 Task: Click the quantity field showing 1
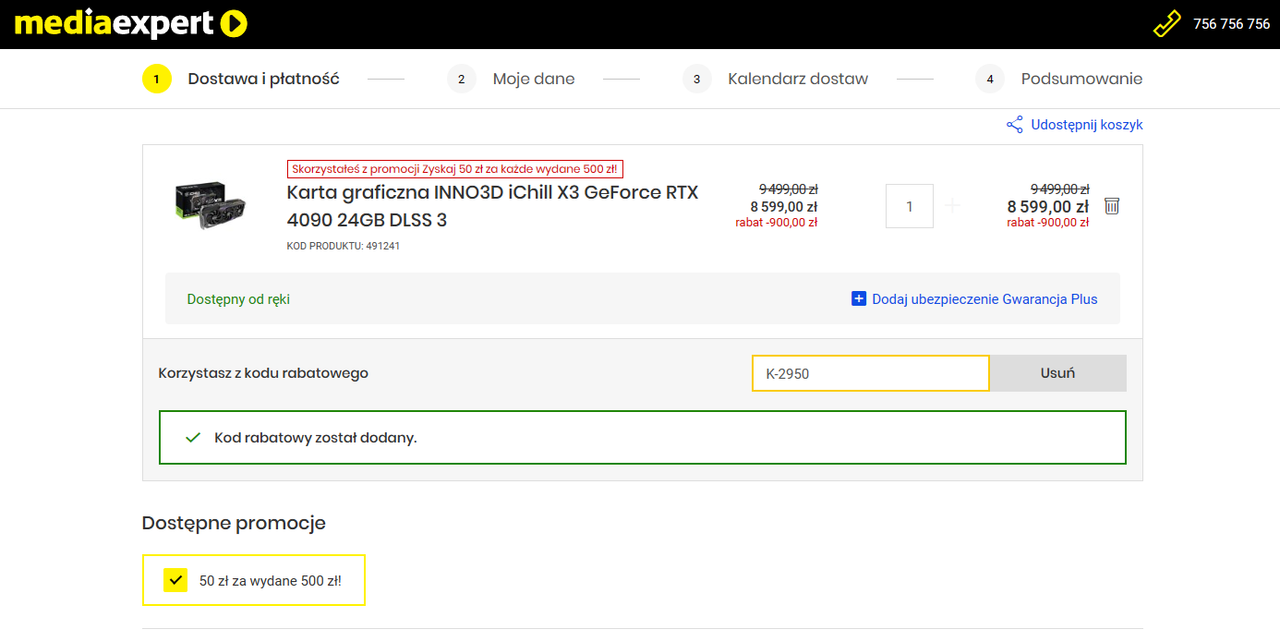click(x=909, y=206)
